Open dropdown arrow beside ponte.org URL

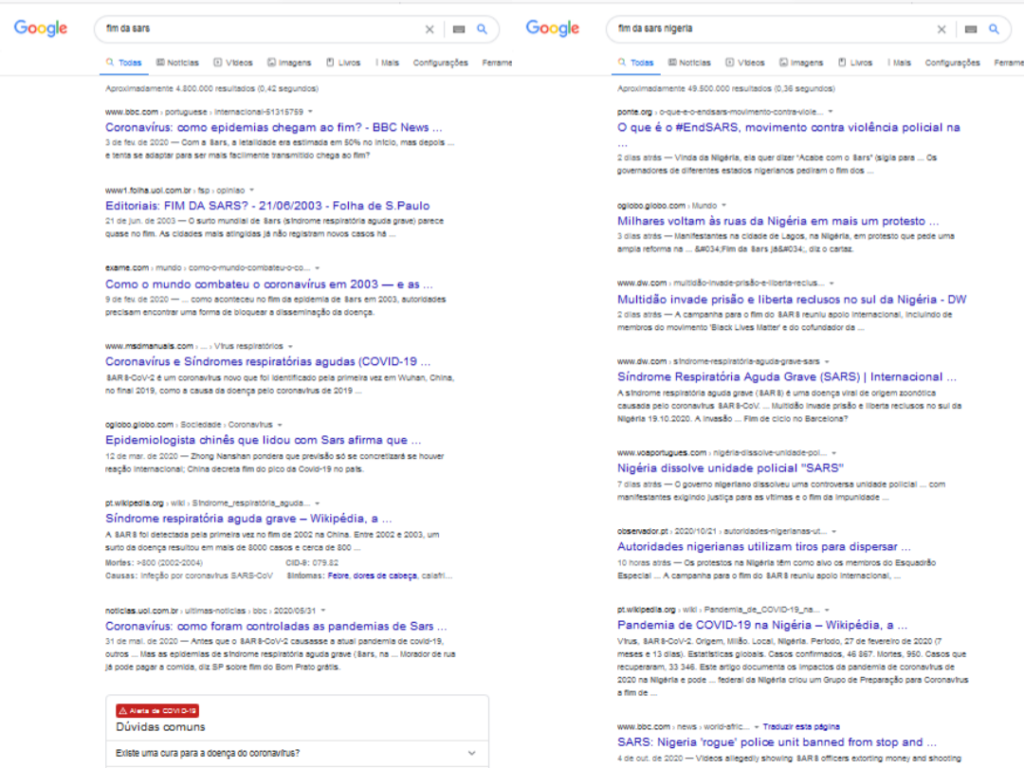click(x=830, y=112)
